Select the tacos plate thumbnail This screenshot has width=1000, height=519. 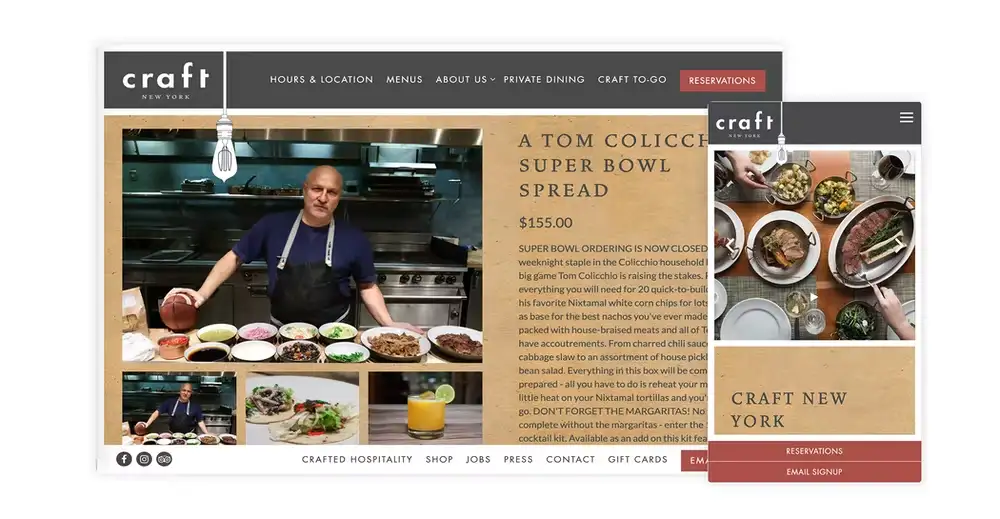pos(302,408)
